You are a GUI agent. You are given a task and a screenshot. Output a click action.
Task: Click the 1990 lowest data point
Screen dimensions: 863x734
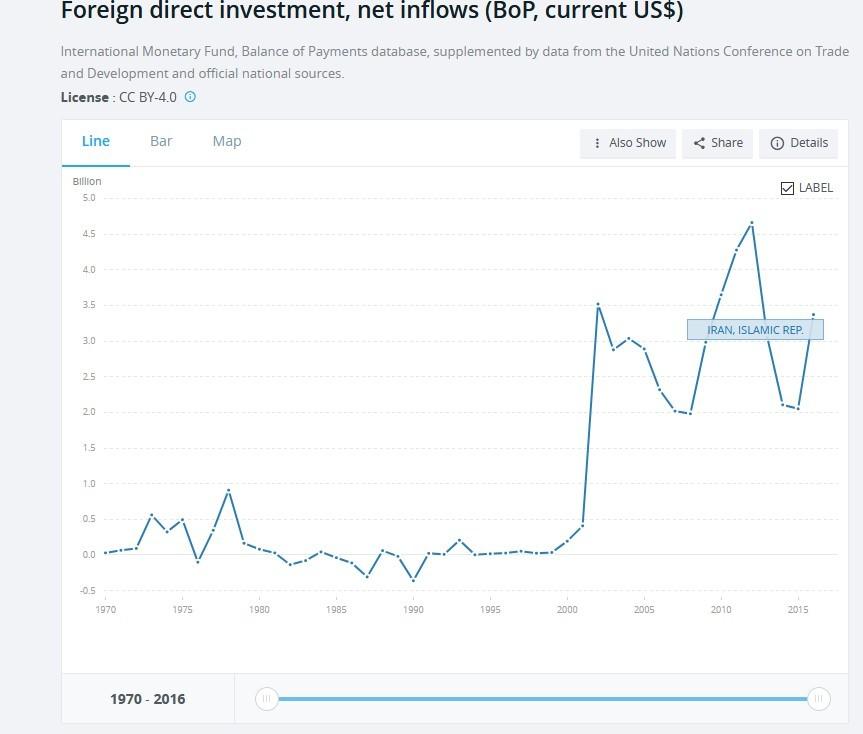(x=413, y=580)
